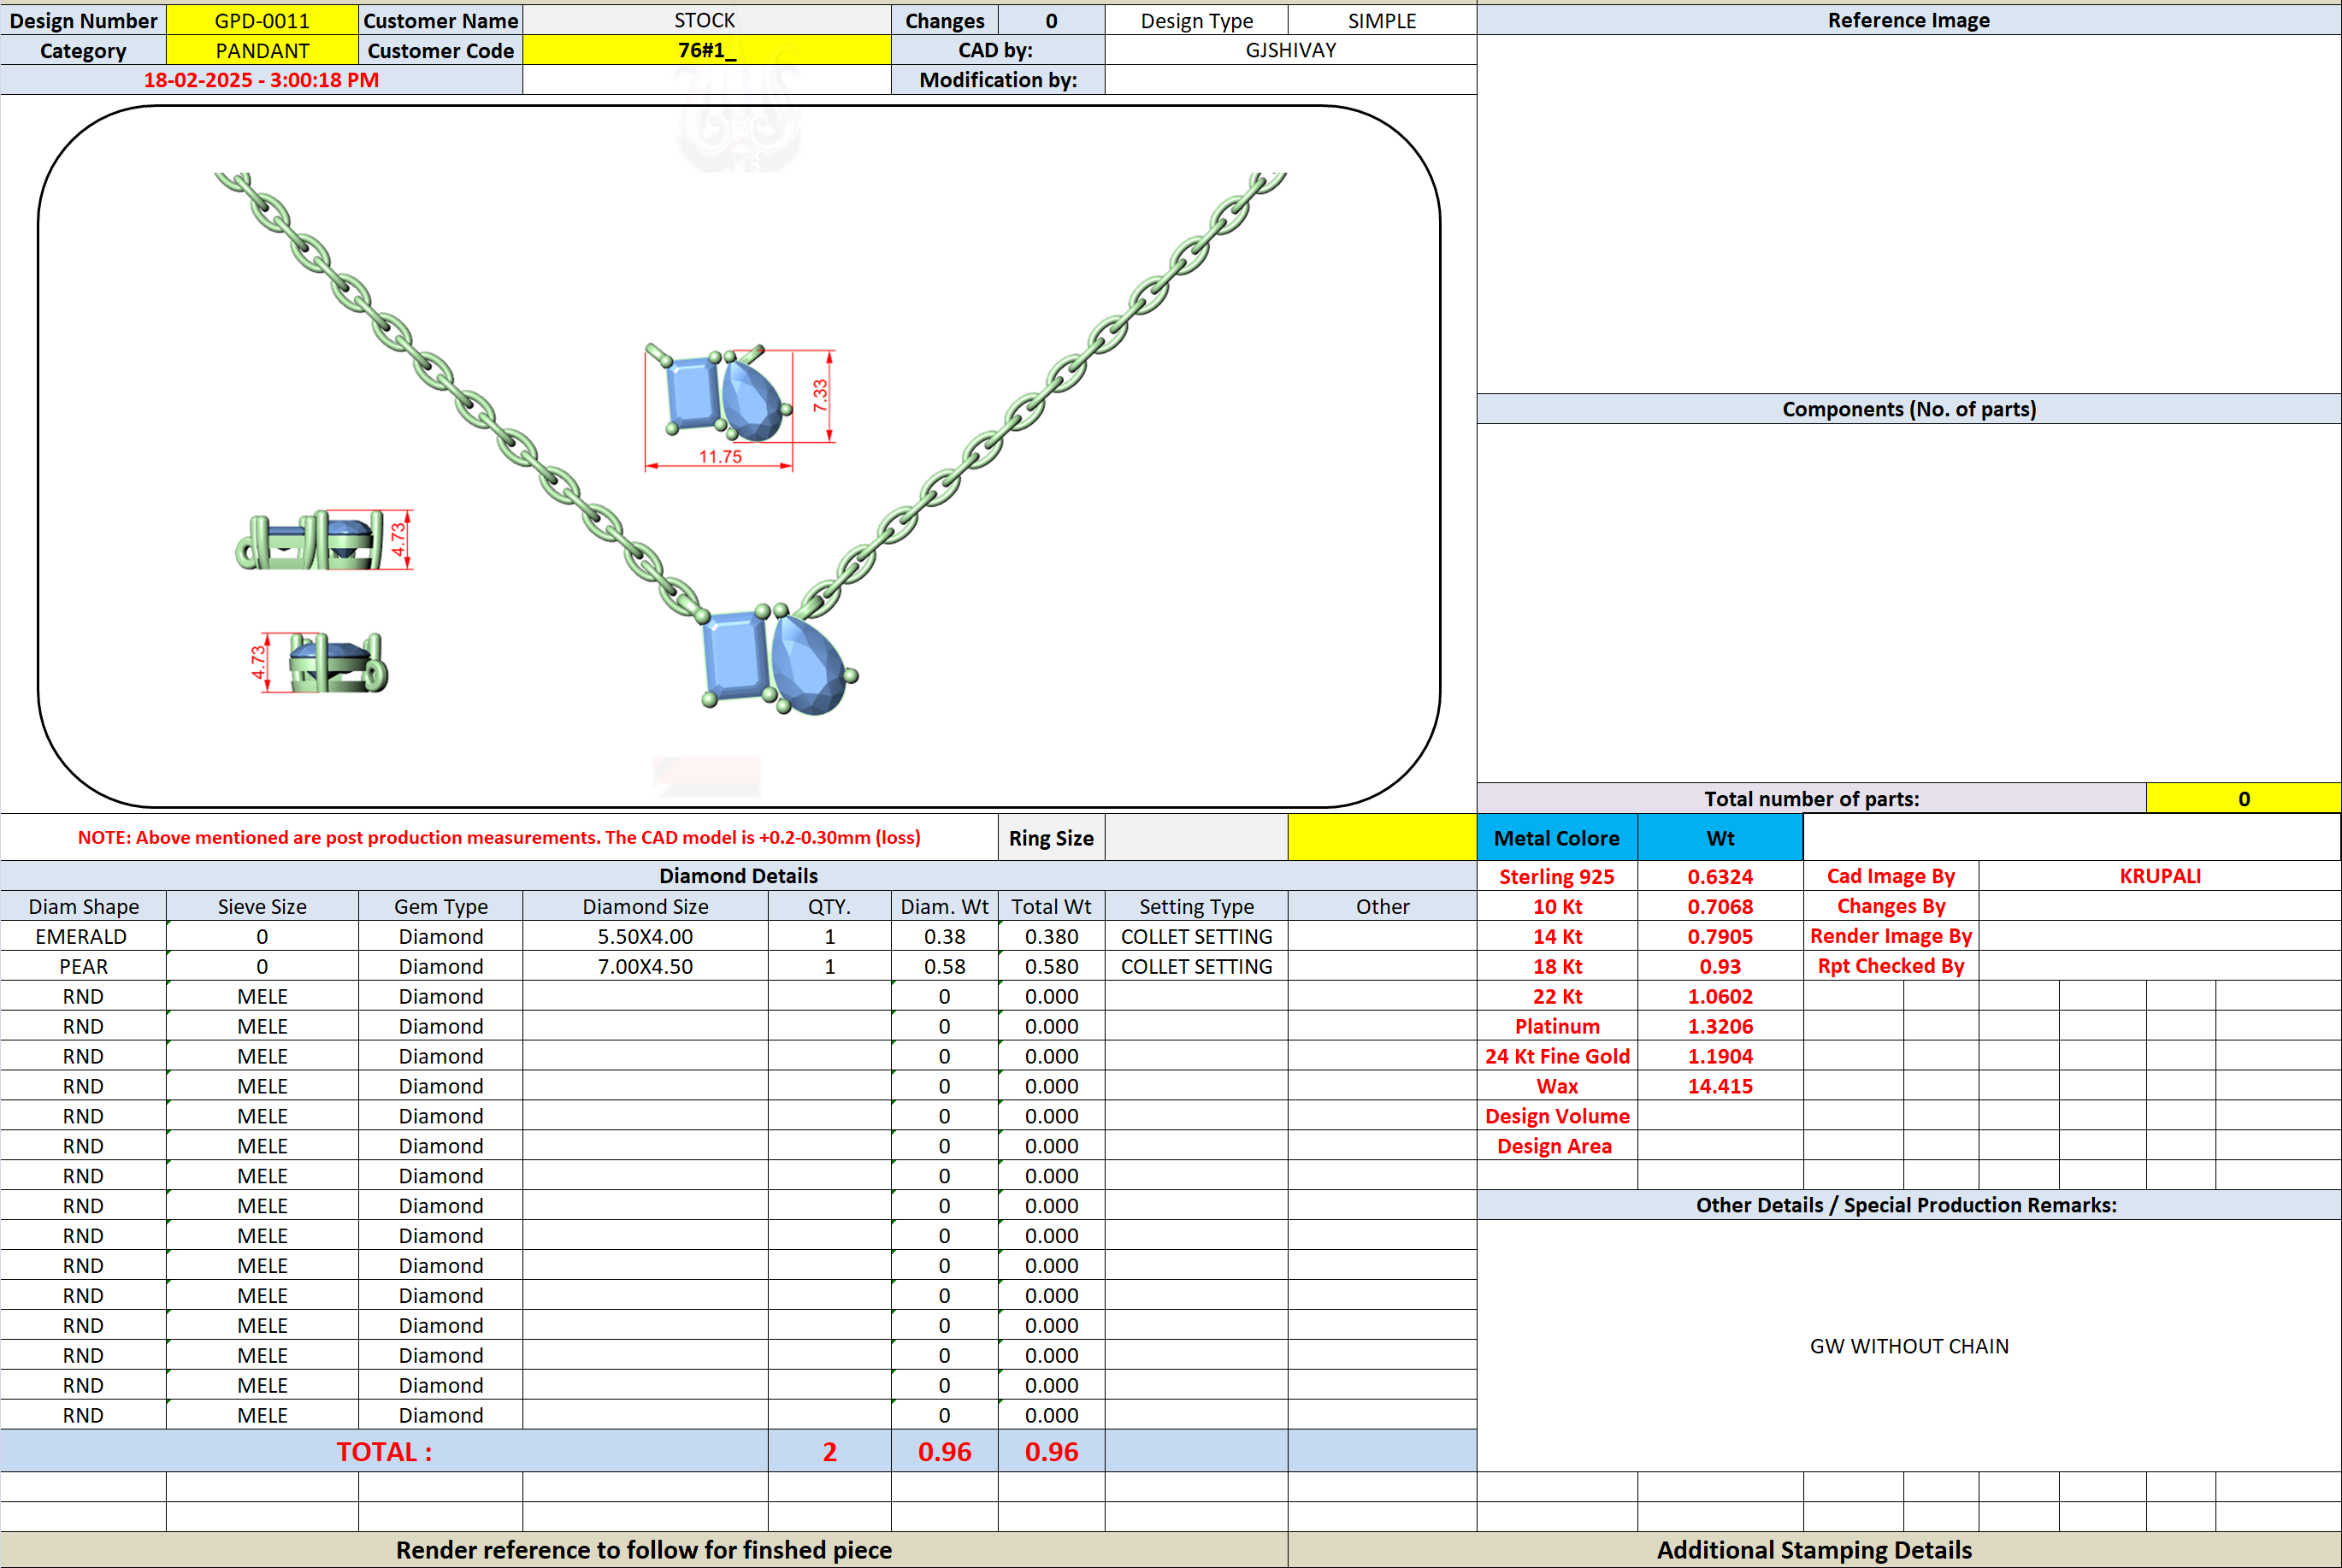This screenshot has height=1568, width=2342.
Task: Click the Additional Stamping Details footer
Action: [x=1814, y=1550]
